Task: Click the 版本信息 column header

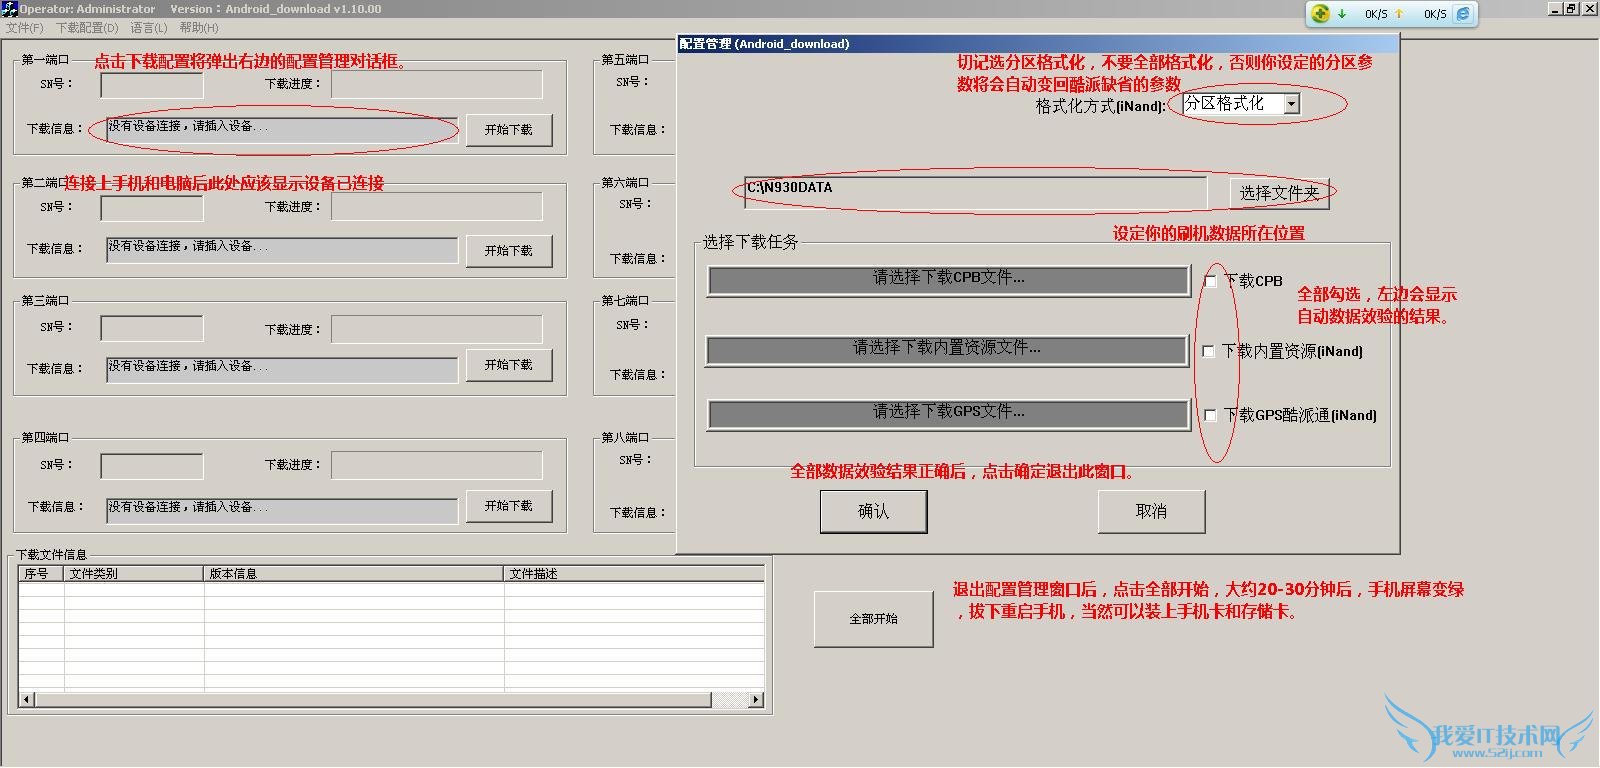Action: click(354, 574)
